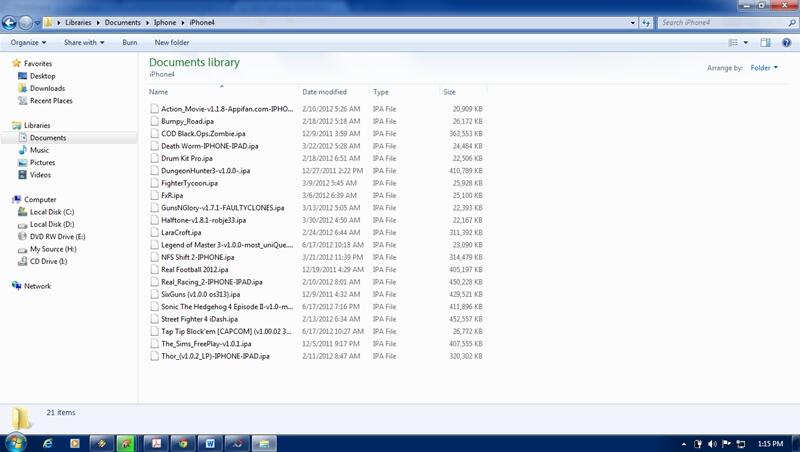Select the FighterTycoon.ipa file

coord(189,183)
